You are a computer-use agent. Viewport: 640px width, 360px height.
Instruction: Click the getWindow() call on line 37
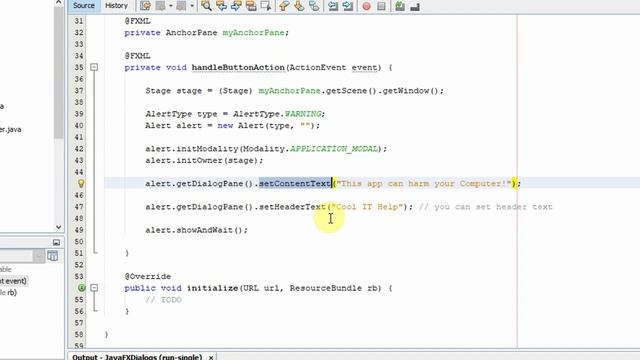410,91
